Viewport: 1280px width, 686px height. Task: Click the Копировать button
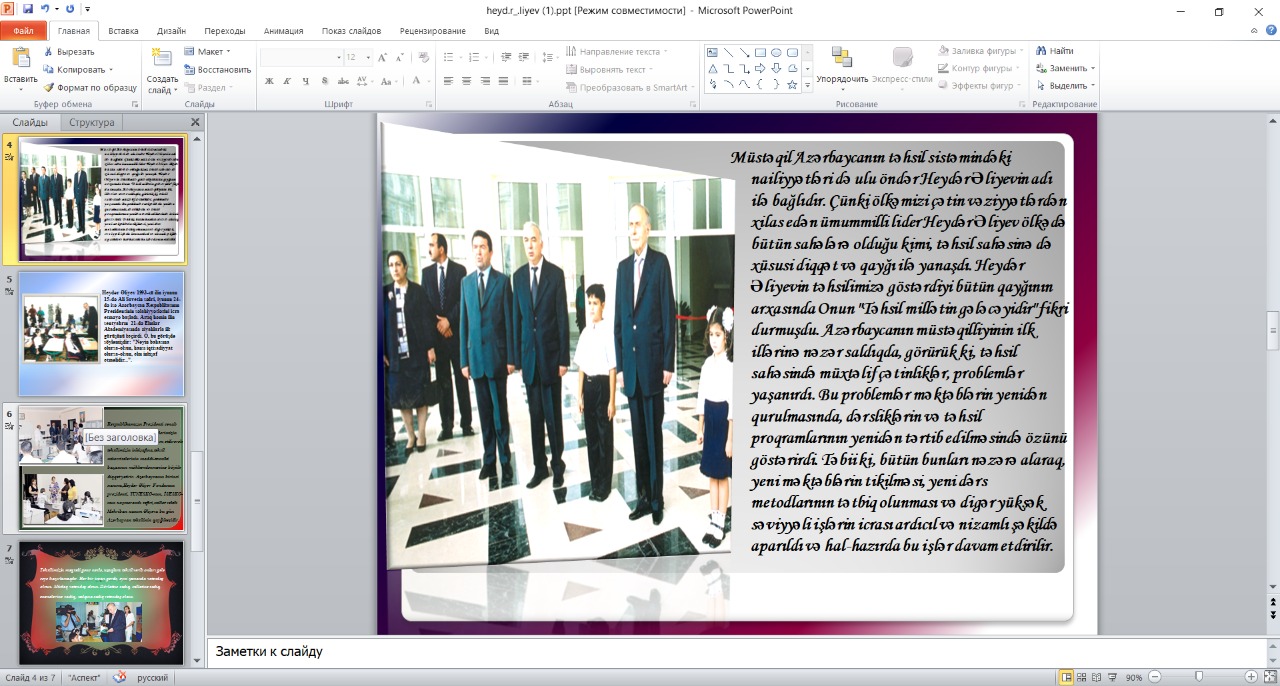[x=80, y=69]
